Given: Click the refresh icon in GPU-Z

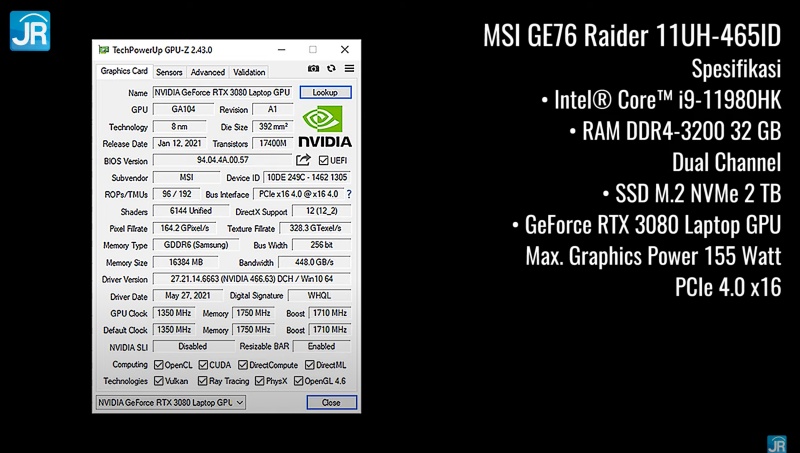Looking at the screenshot, I should (331, 68).
